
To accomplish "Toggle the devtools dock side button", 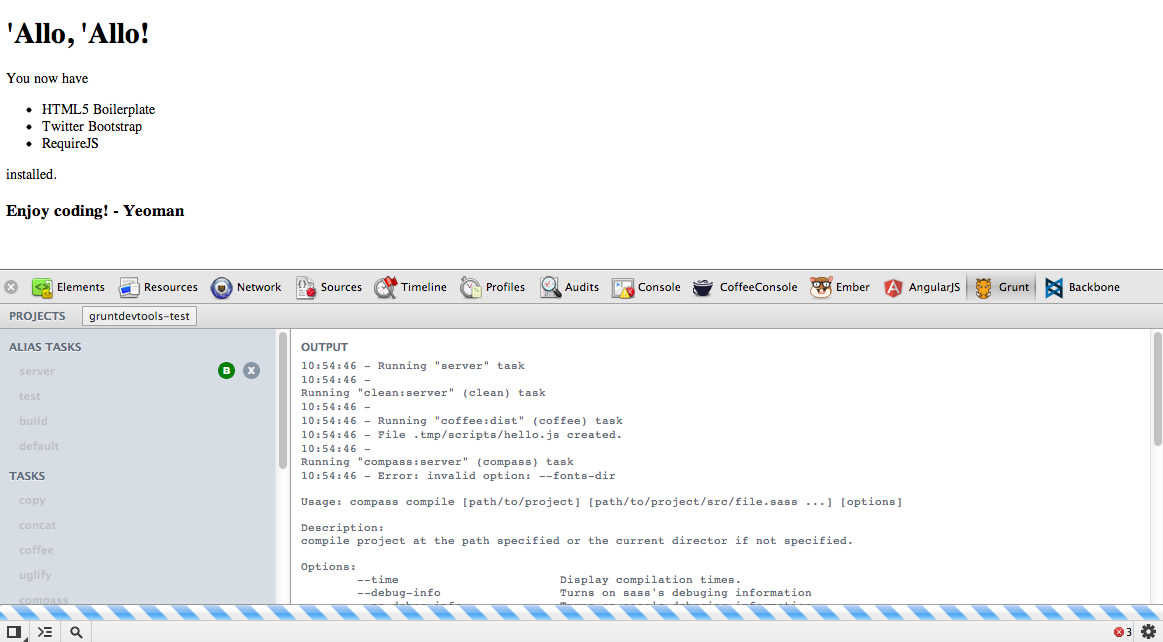I will 14,632.
